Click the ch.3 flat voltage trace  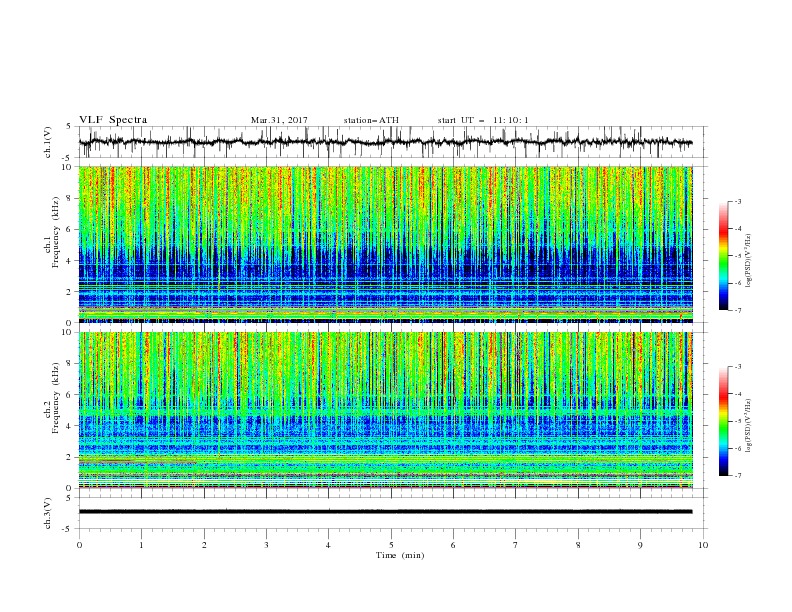[385, 512]
